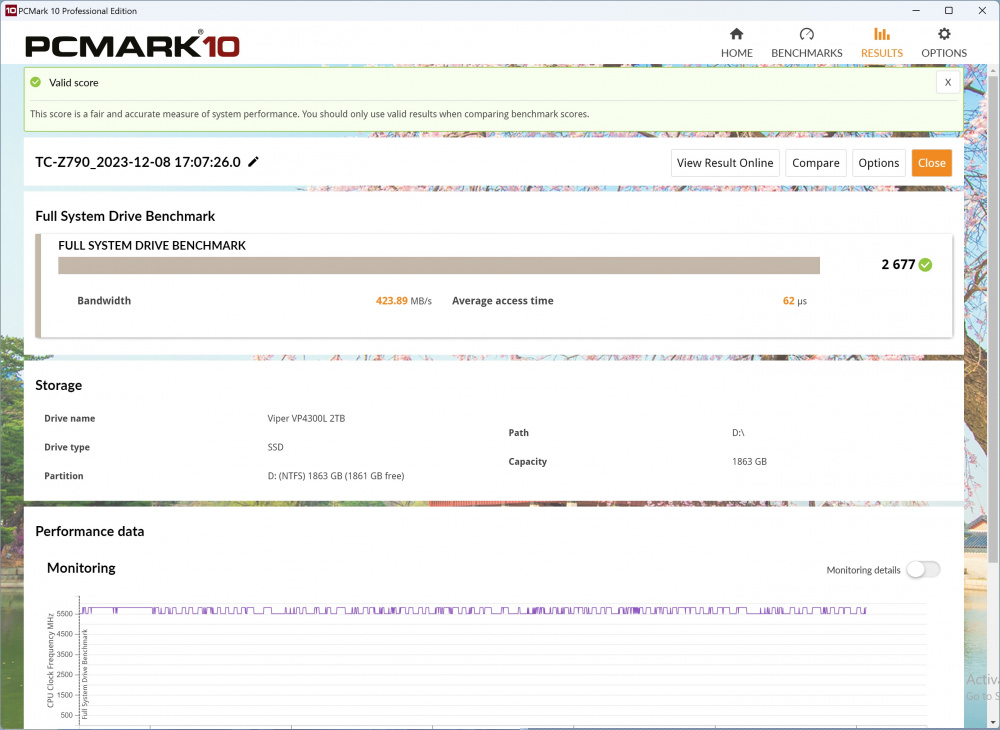
Task: Toggle Monitoring details switch
Action: pos(923,569)
